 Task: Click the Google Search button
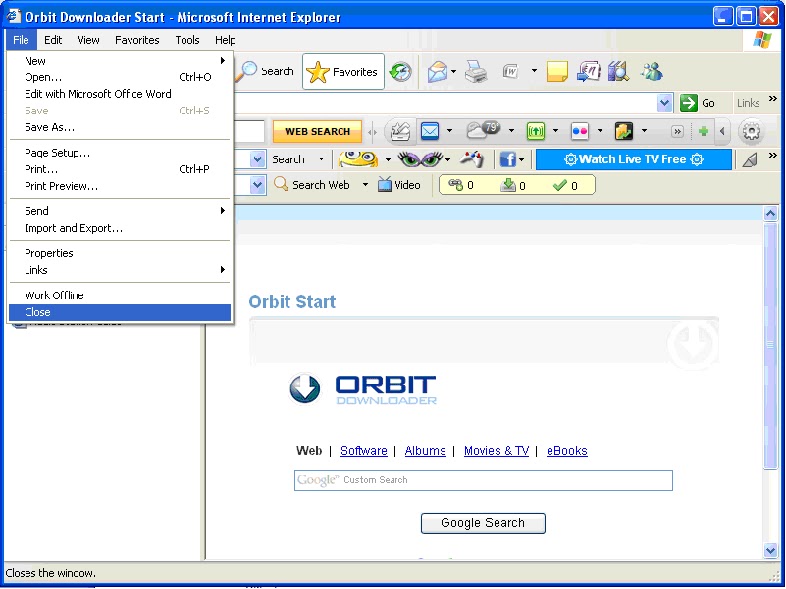483,523
